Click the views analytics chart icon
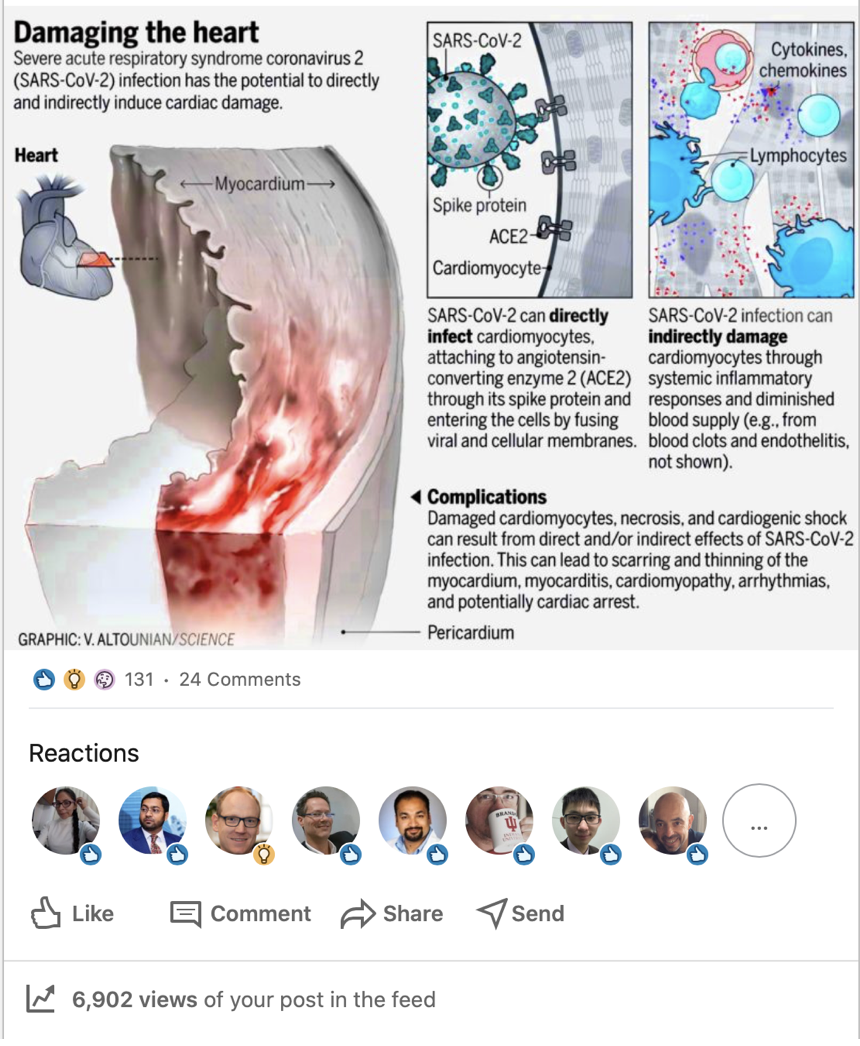860x1046 pixels. 41,999
